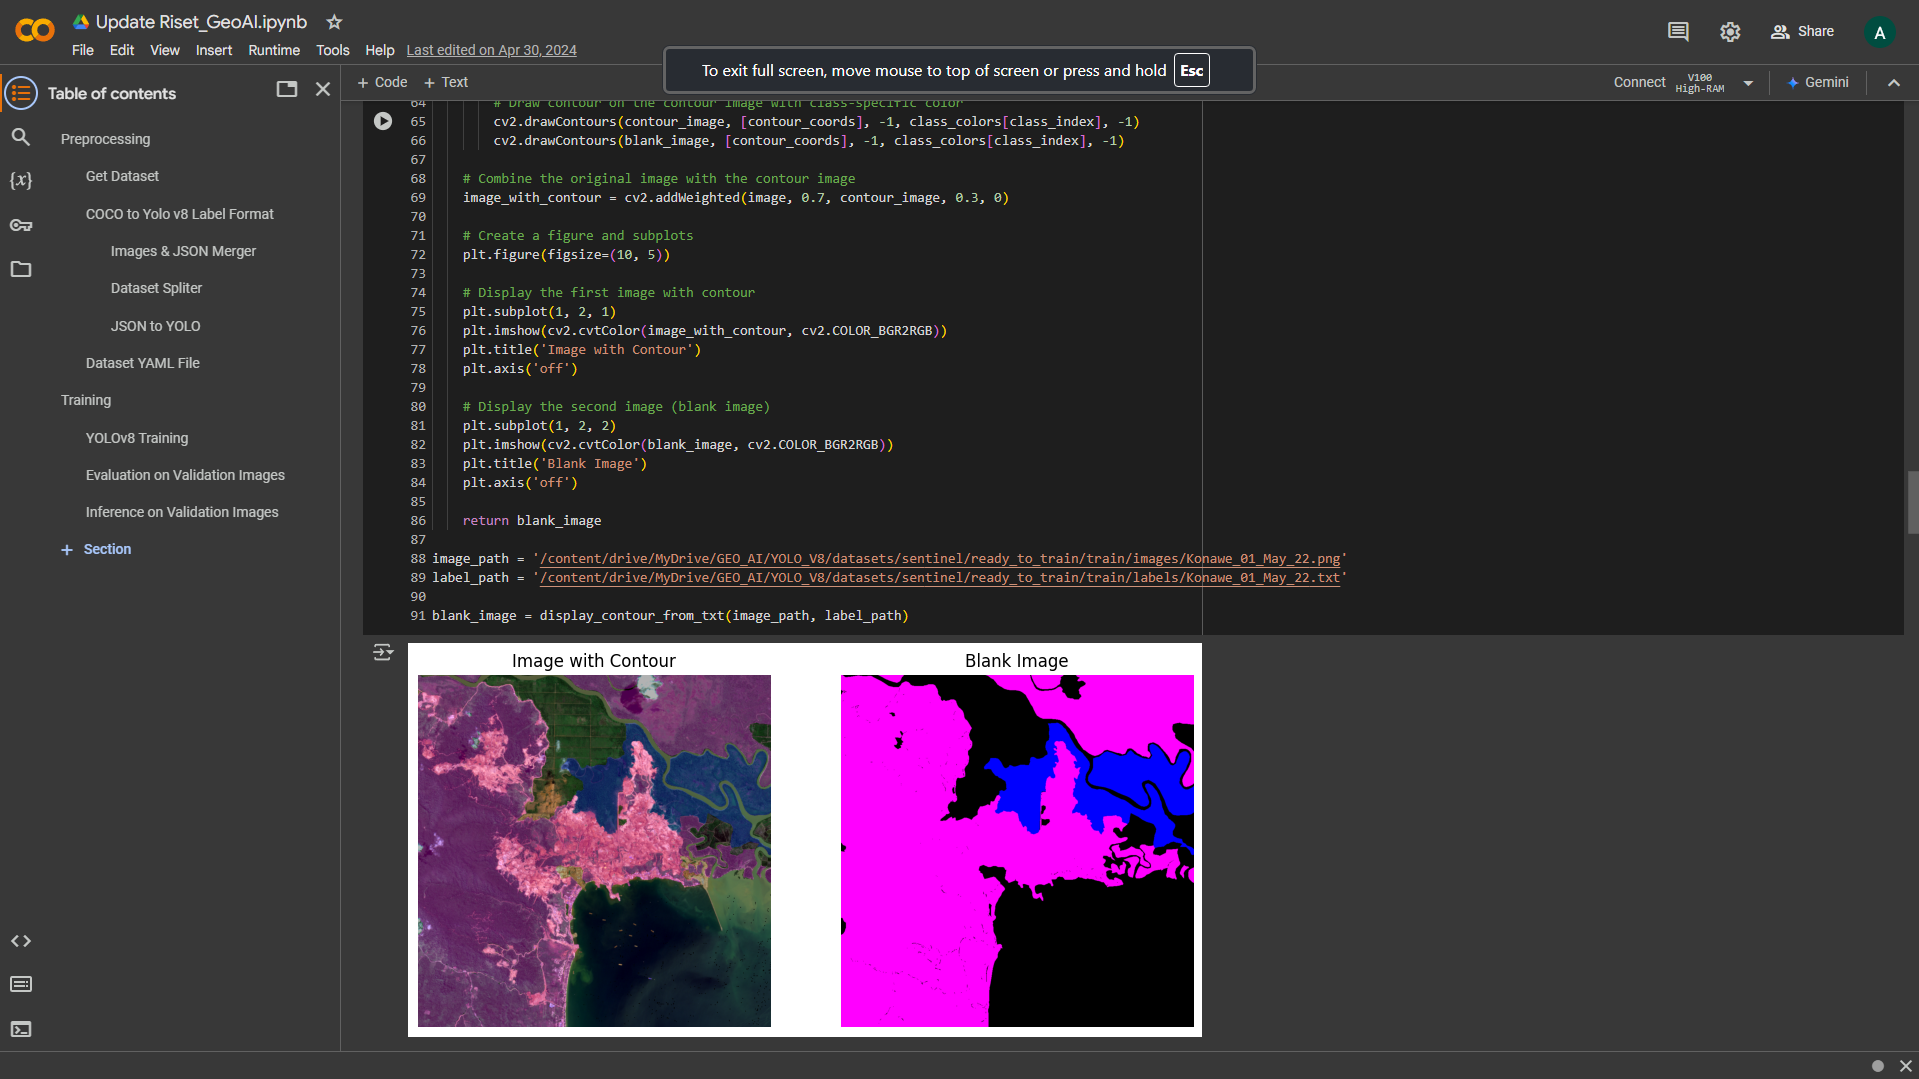
Task: Open the Files folder icon in sidebar
Action: (21, 269)
